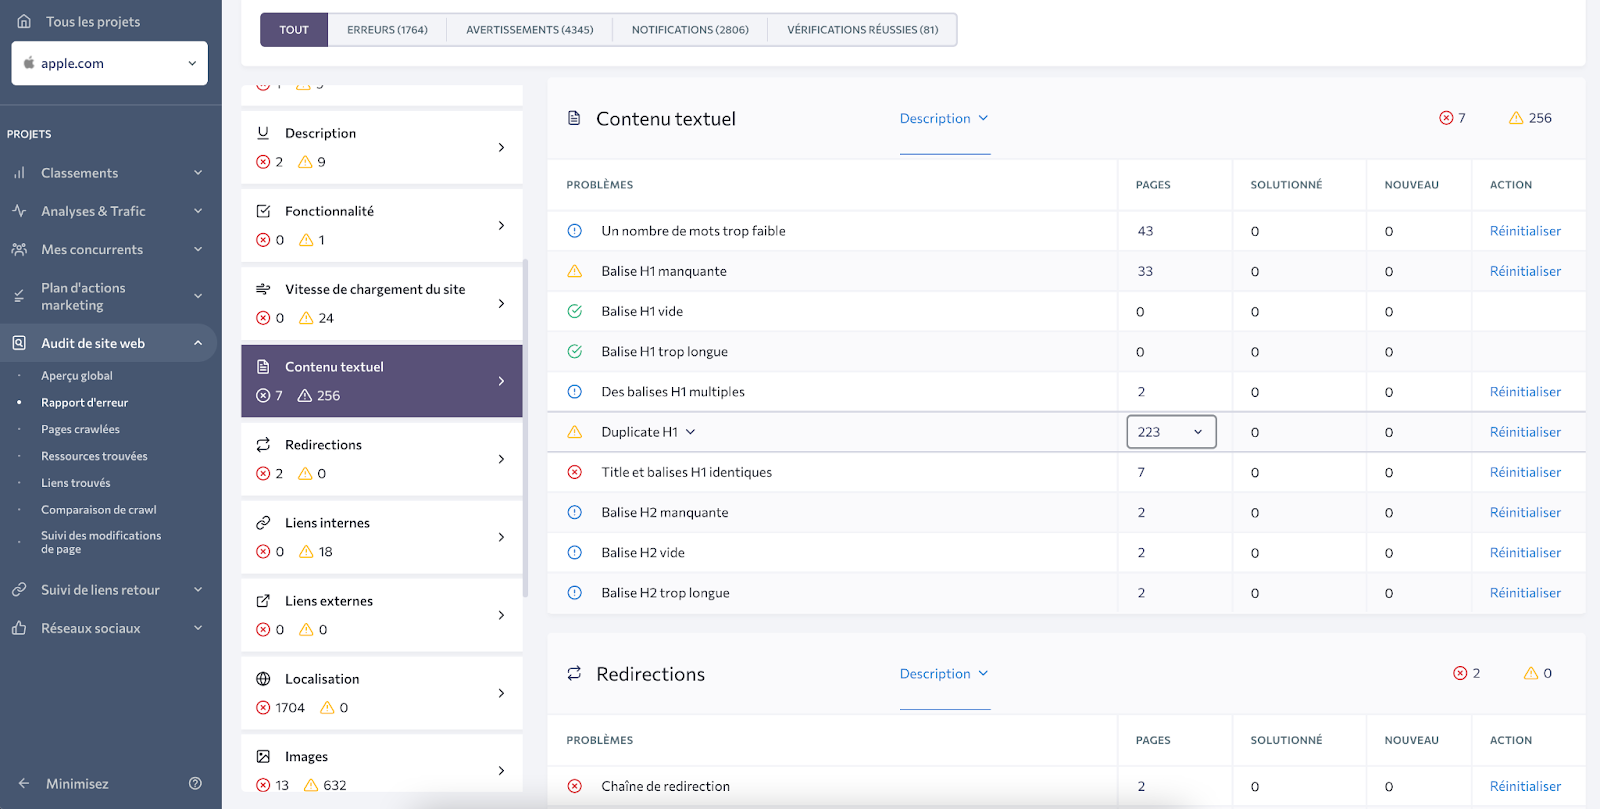The height and width of the screenshot is (809, 1600).
Task: Click the Audit de site web magnifier icon
Action: pyautogui.click(x=19, y=343)
